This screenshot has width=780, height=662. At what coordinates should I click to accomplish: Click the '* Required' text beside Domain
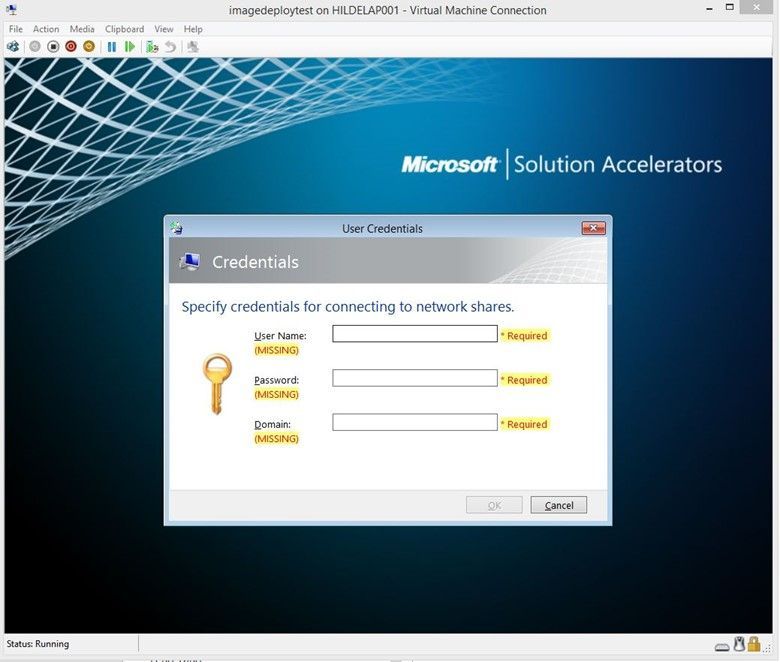tap(524, 424)
